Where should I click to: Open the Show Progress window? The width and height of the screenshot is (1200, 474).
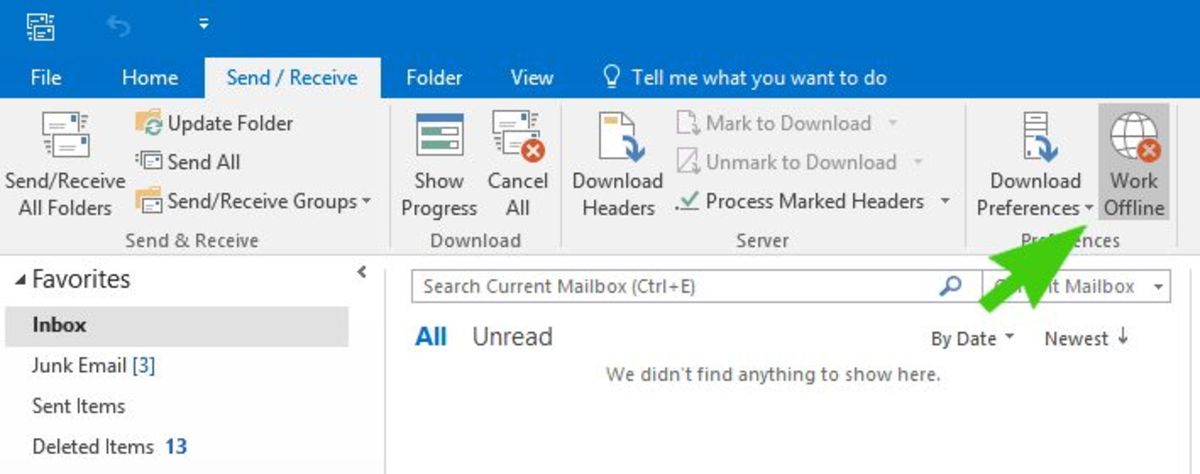[439, 137]
